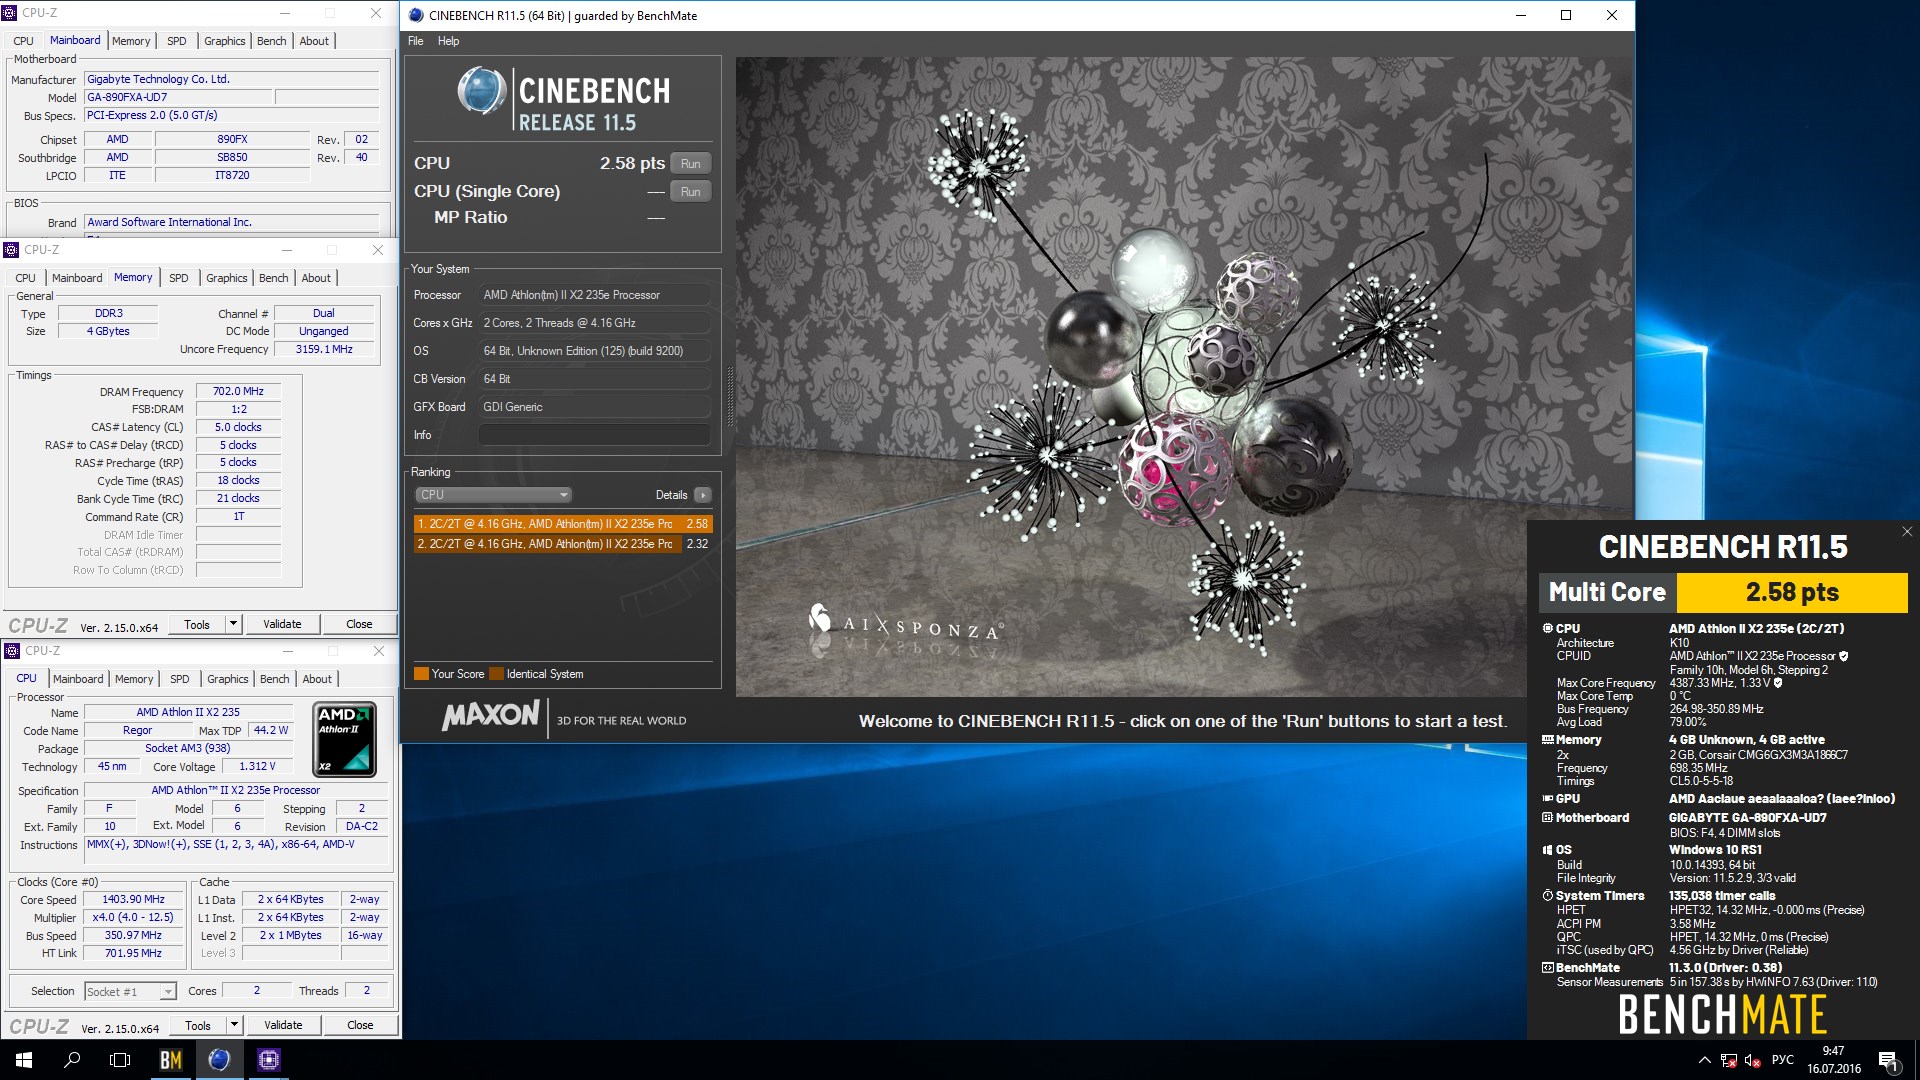
Task: Click the 'Identical System' legend swatch
Action: [x=496, y=674]
